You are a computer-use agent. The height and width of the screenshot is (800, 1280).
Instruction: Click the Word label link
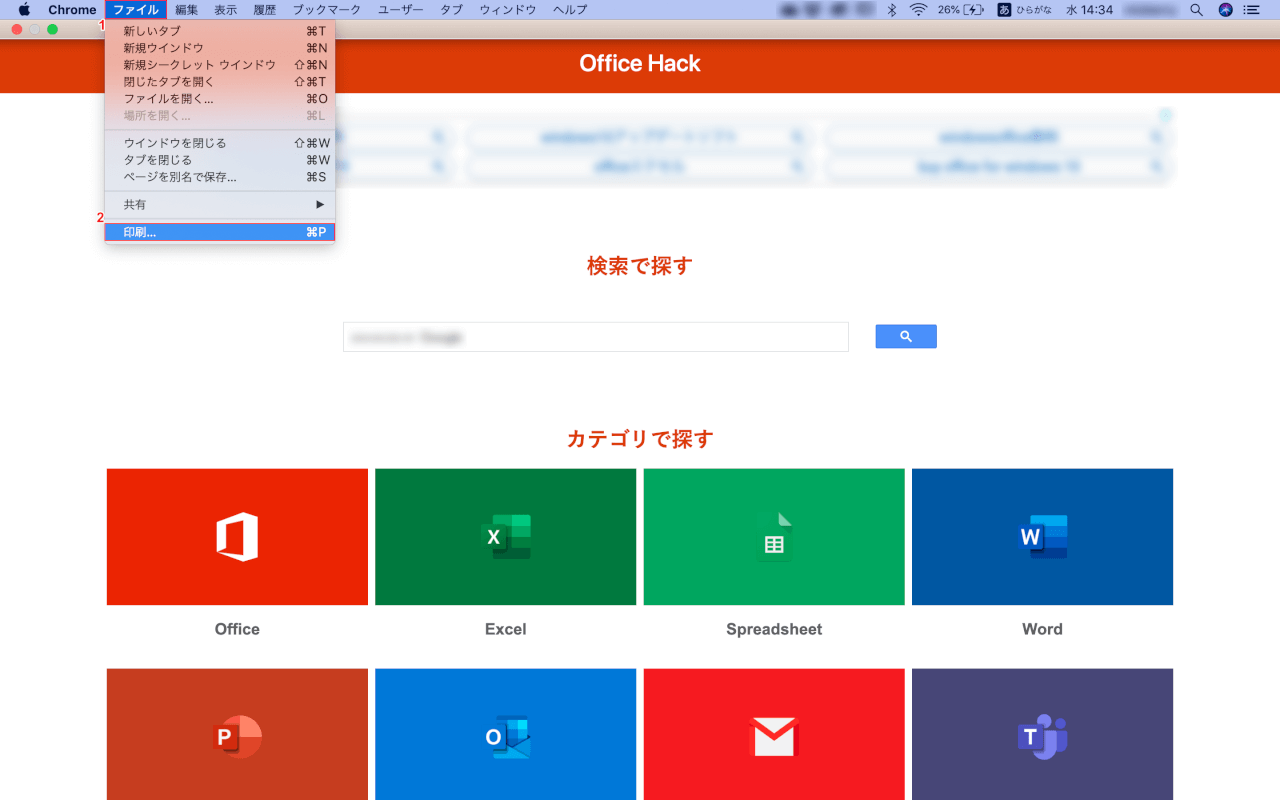[1042, 629]
